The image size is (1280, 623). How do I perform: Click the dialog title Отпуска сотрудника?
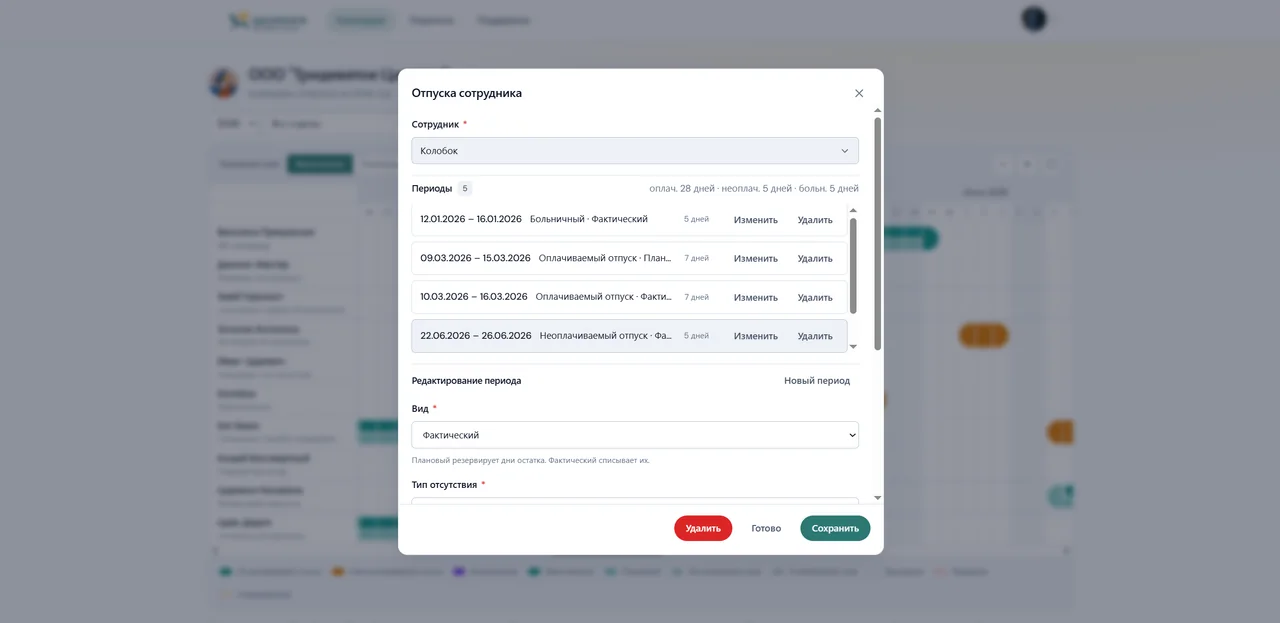click(x=467, y=93)
